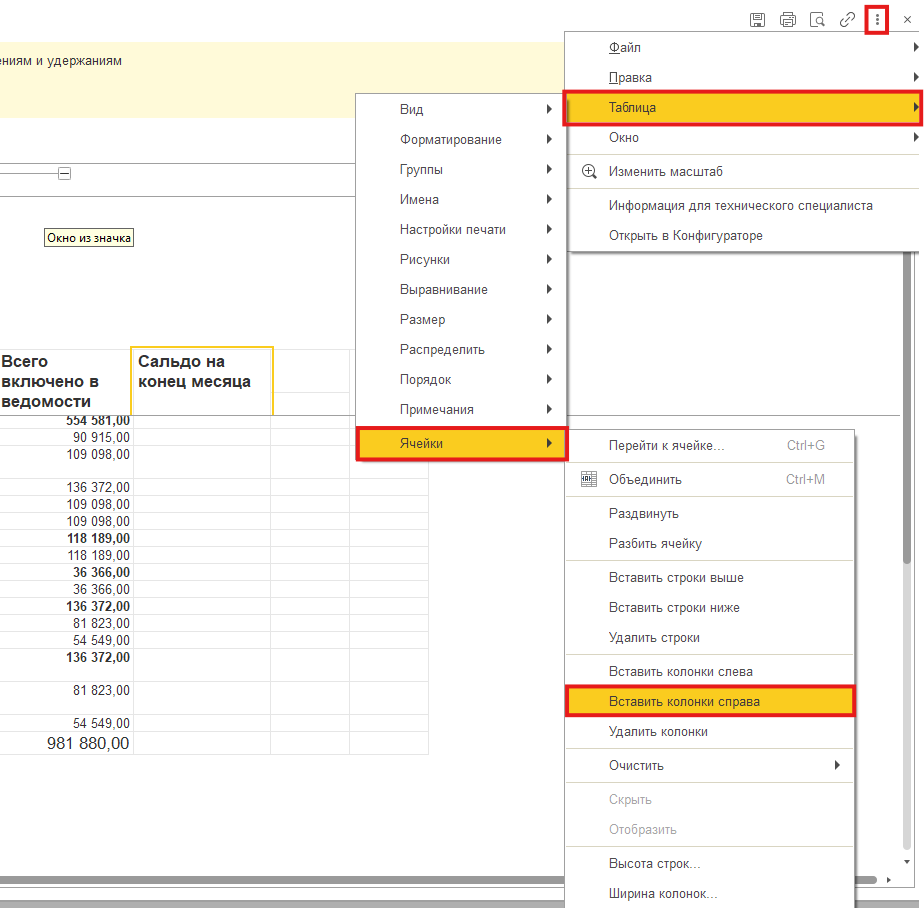
Task: Click the print icon in top toolbar
Action: pos(787,20)
